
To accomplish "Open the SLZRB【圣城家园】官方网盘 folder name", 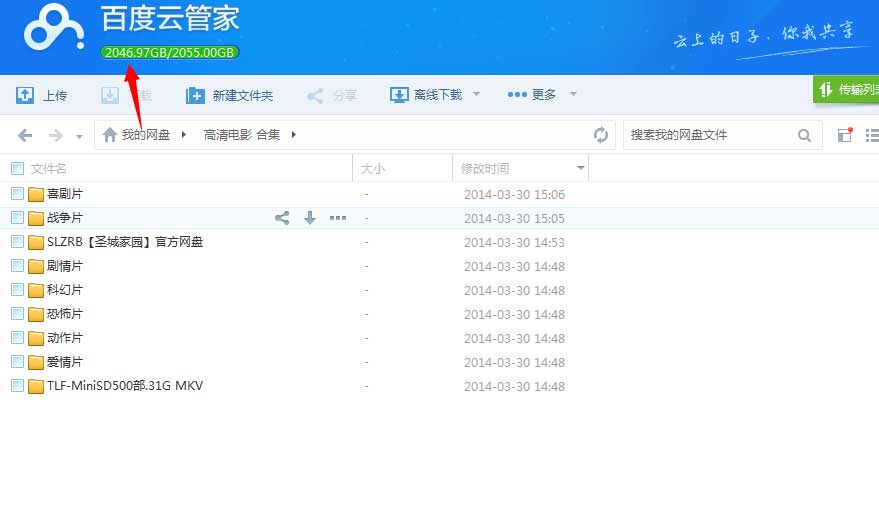I will click(x=125, y=242).
